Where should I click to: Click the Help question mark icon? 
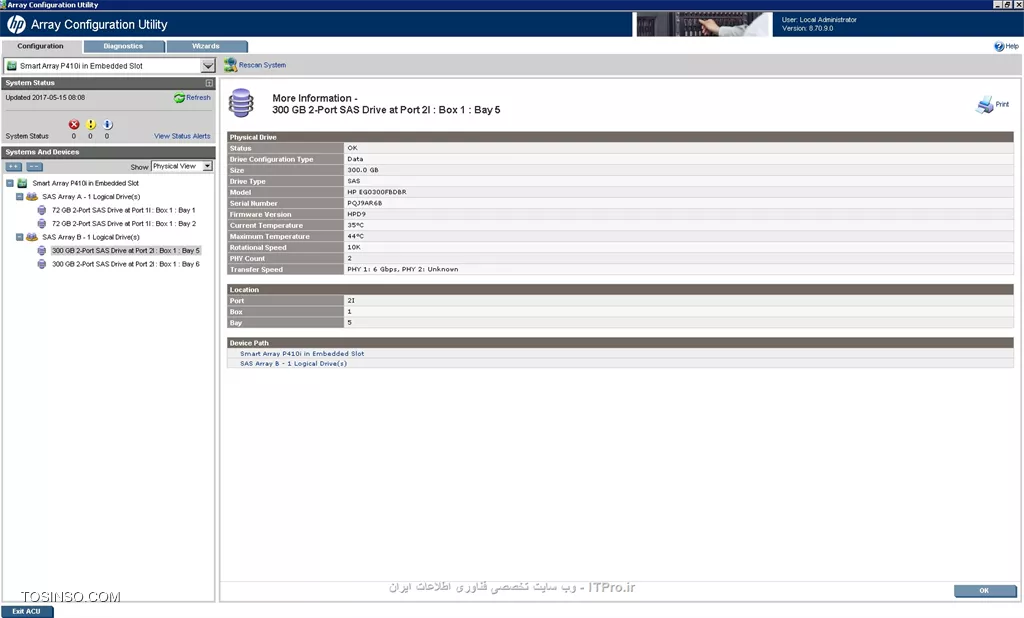[x=999, y=46]
